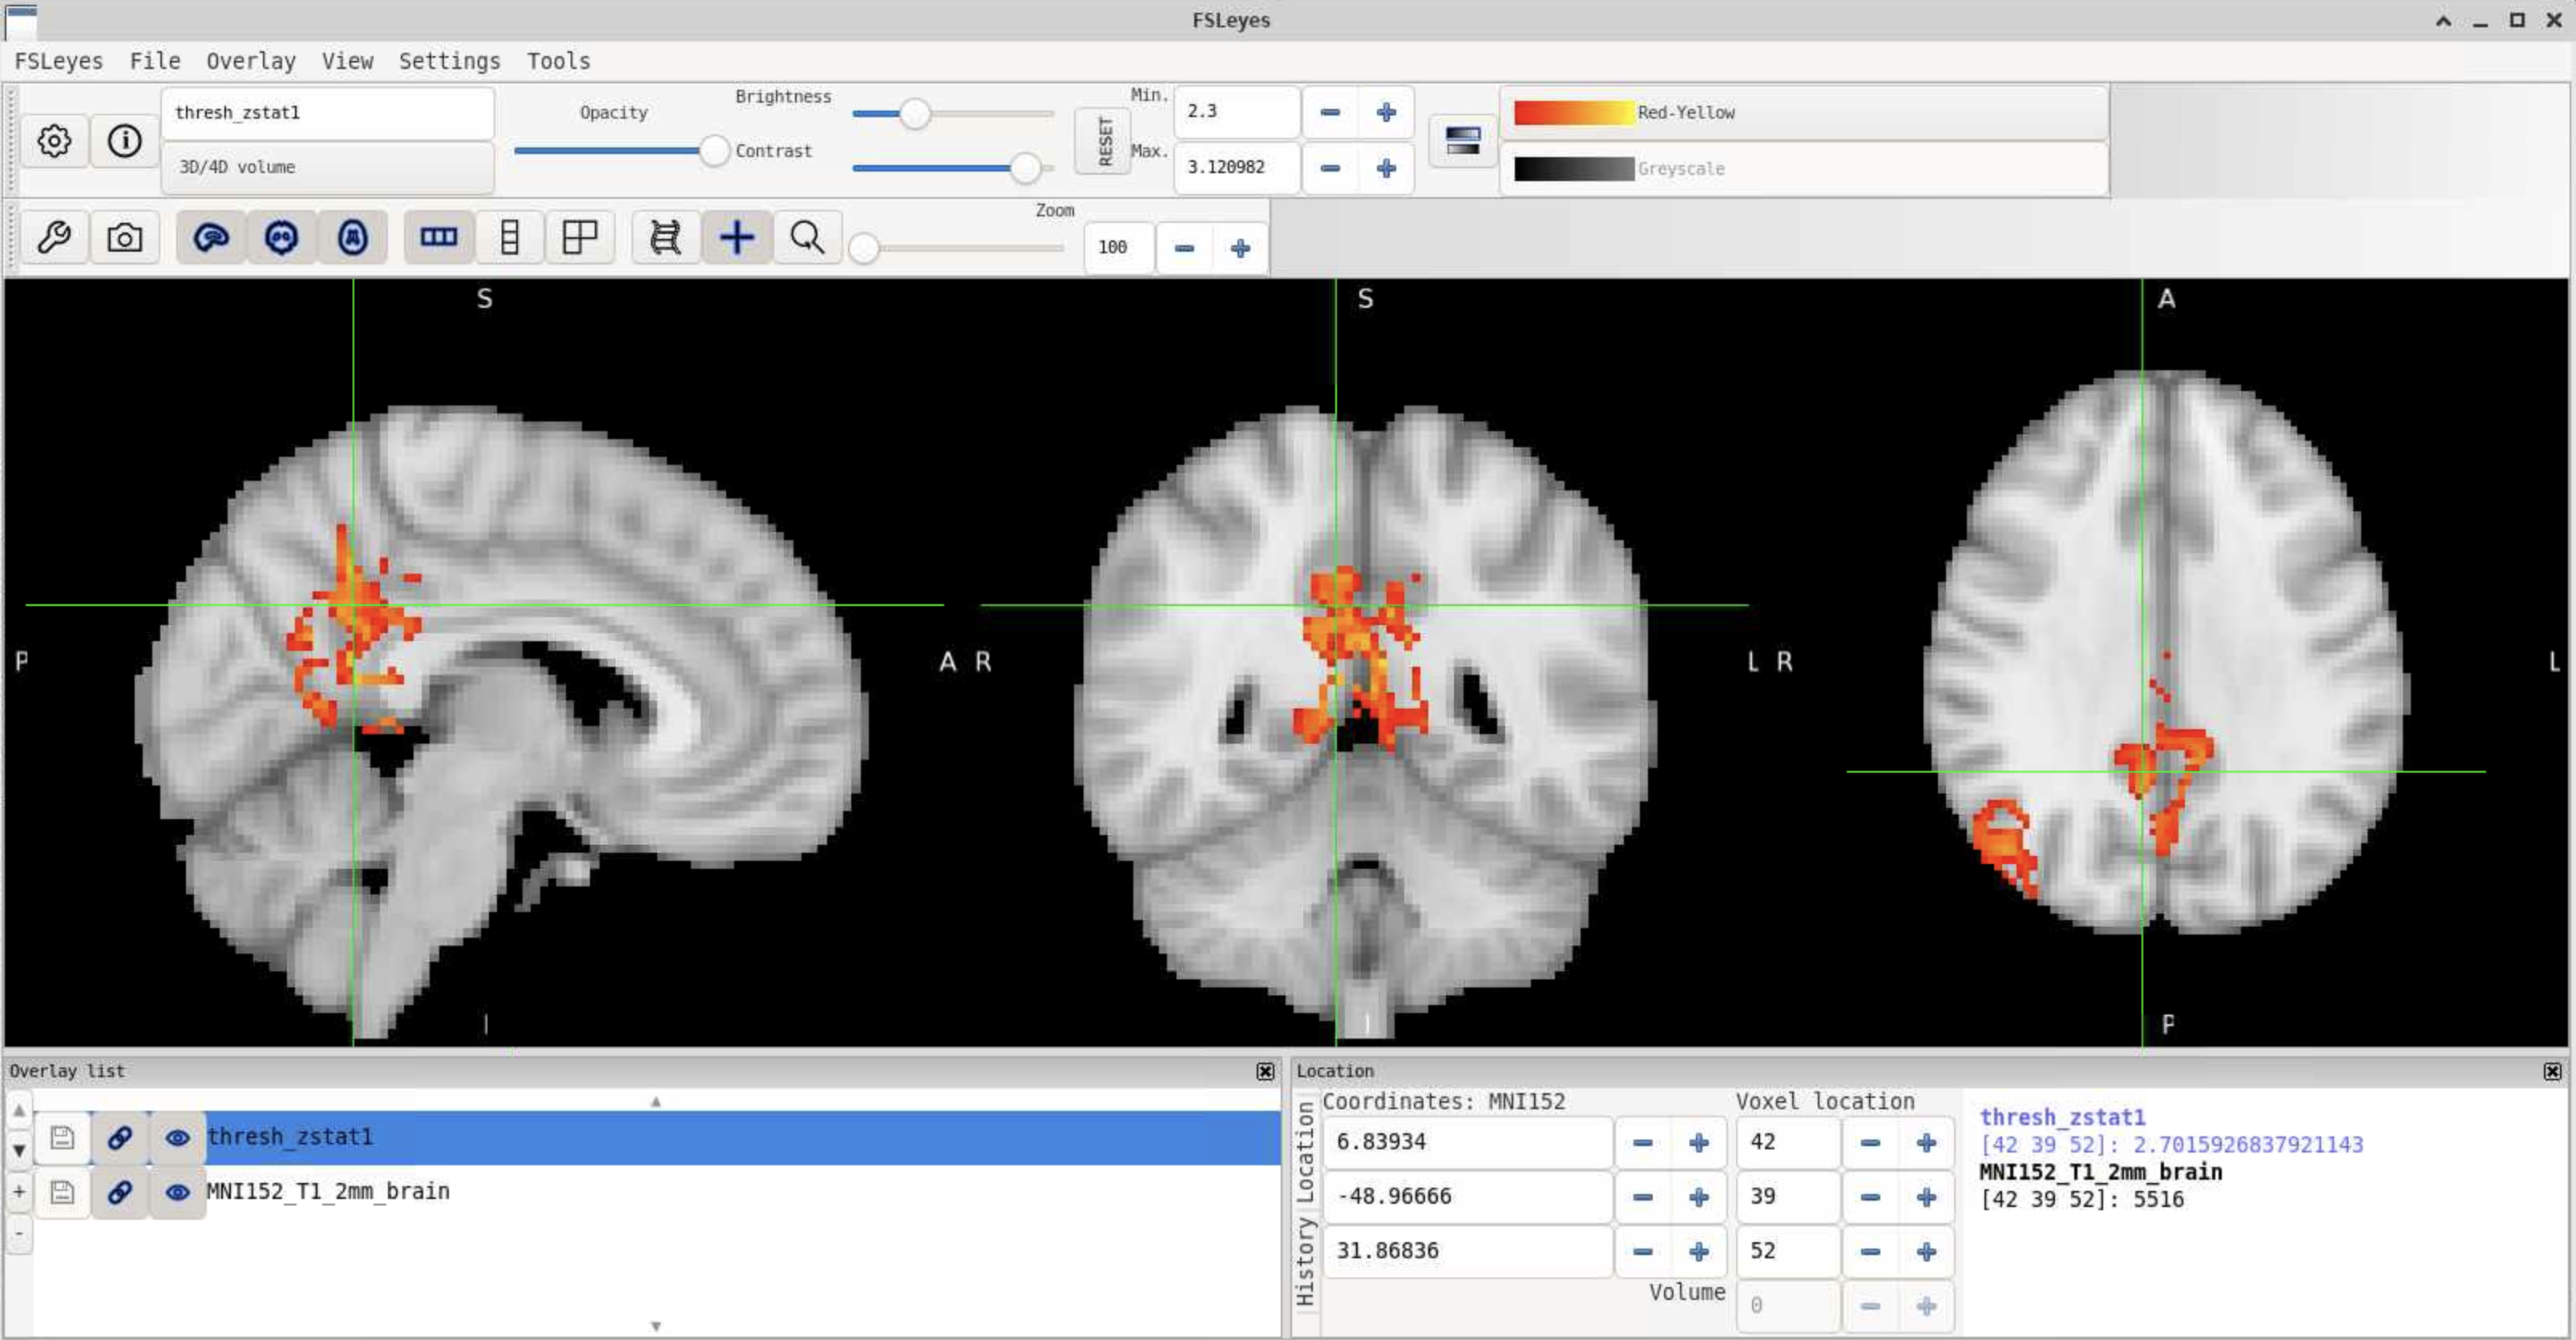Hide the MNI152_T1_2mm_brain overlay eye icon
Image resolution: width=2576 pixels, height=1340 pixels.
[x=178, y=1192]
